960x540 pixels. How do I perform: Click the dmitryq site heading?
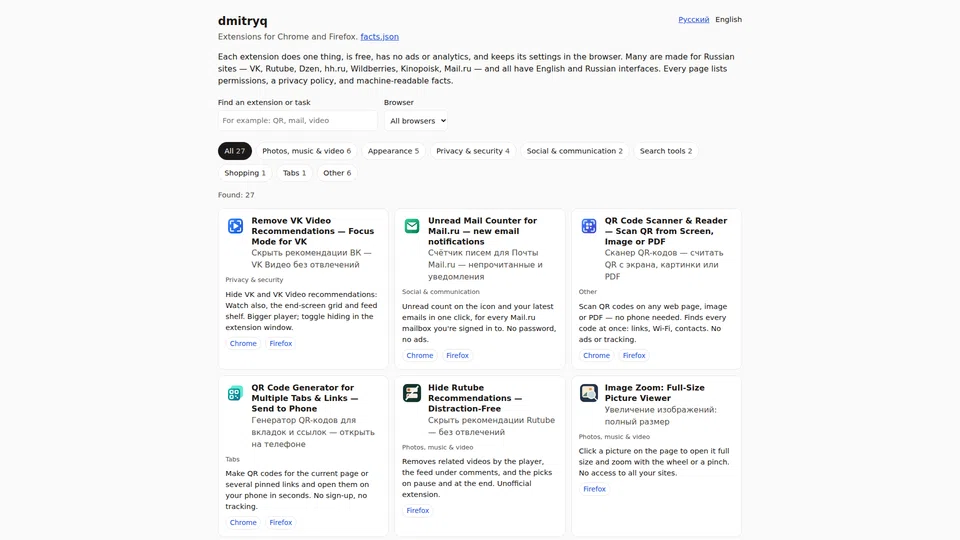[242, 21]
